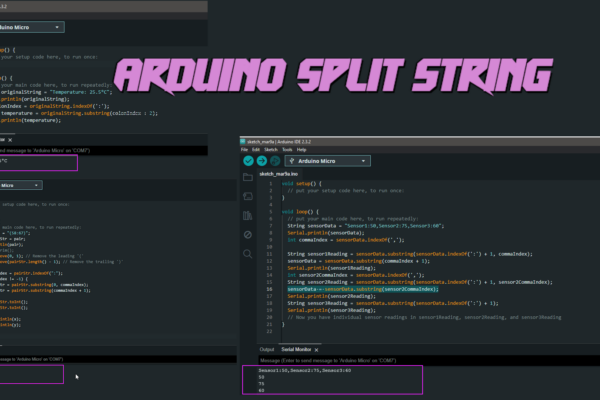
Task: Open the Tools menu
Action: [287, 150]
